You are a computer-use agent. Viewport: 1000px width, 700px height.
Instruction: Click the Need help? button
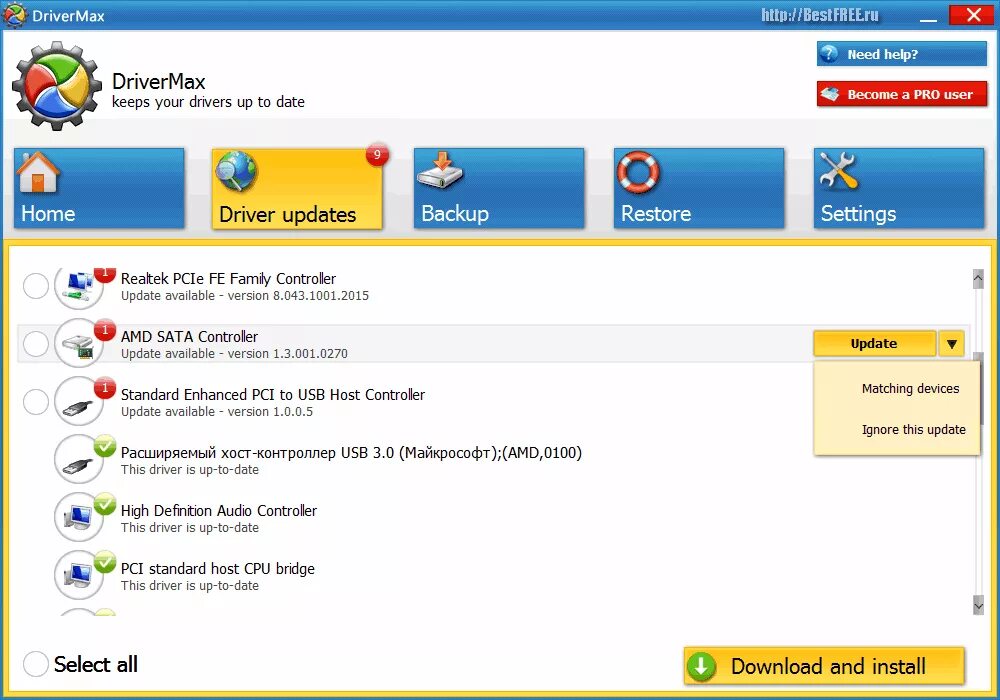pos(902,54)
